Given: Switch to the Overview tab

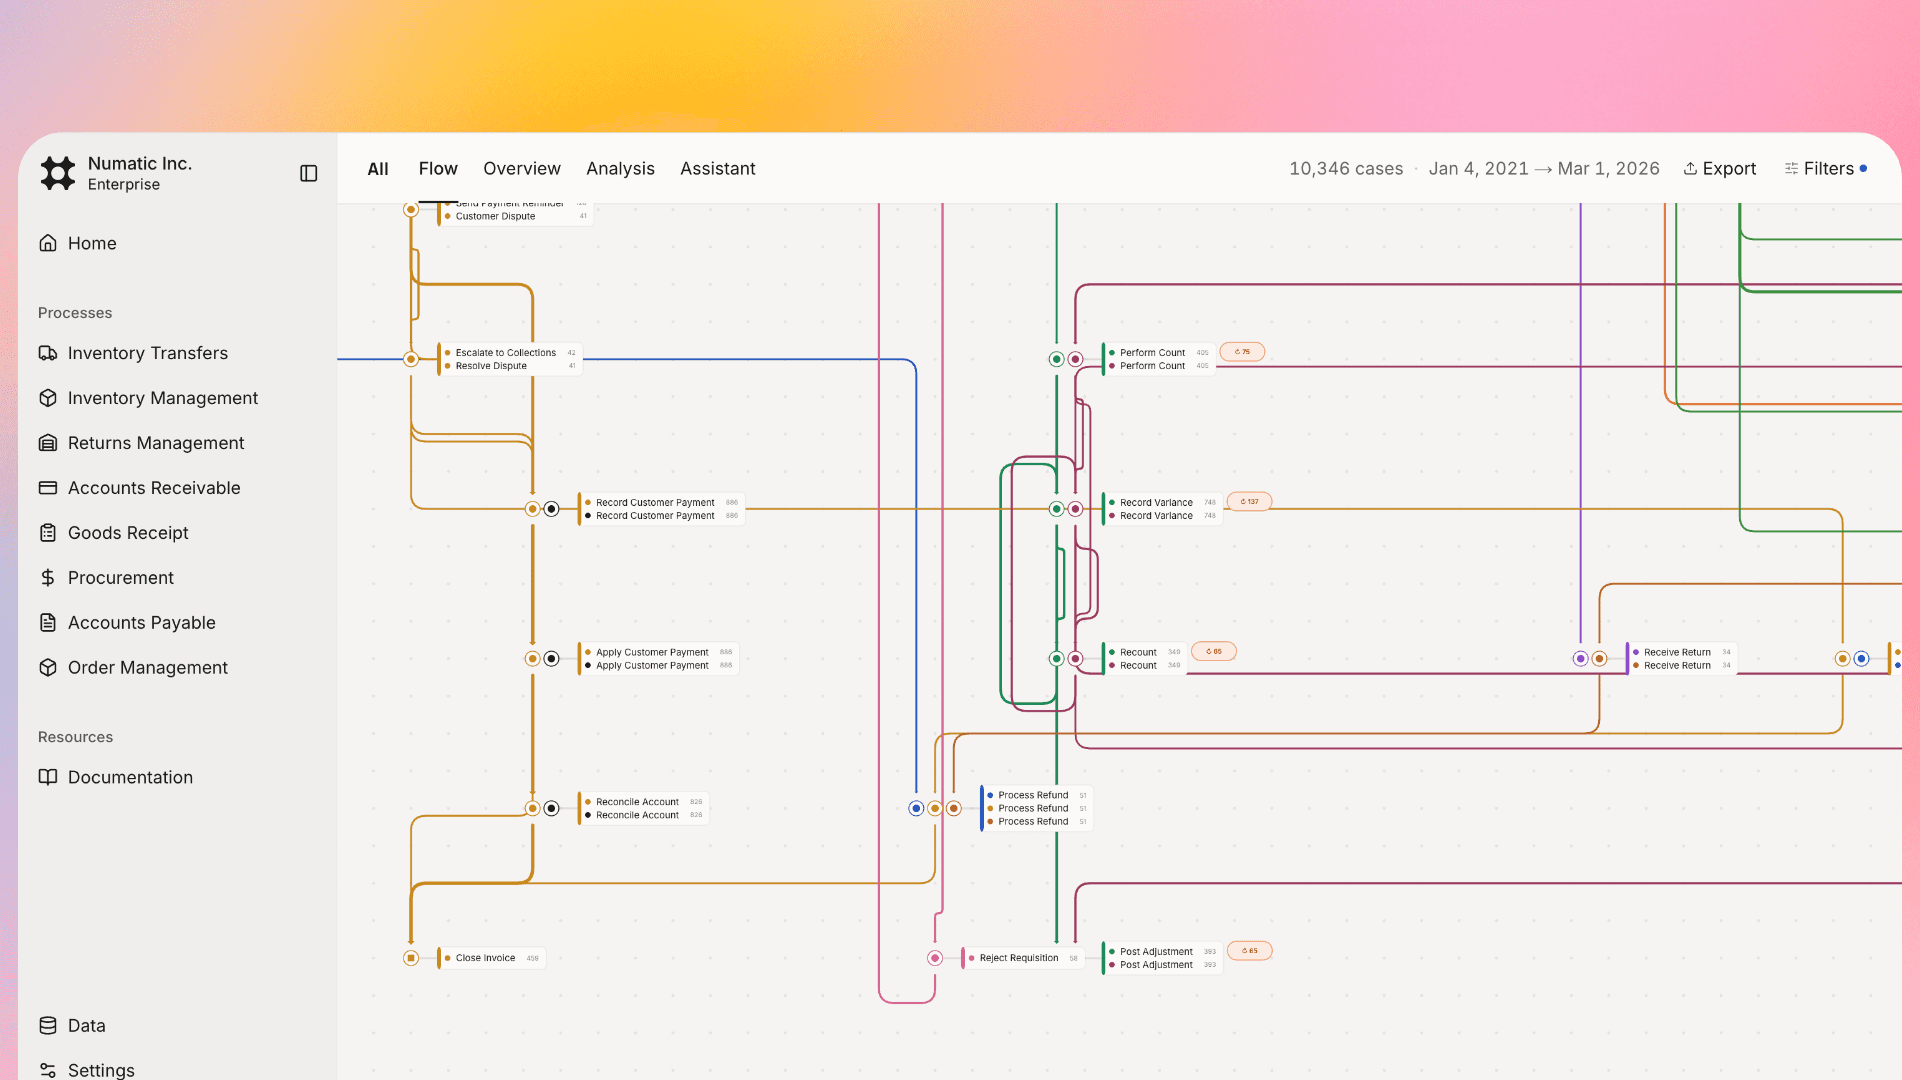Looking at the screenshot, I should tap(521, 169).
